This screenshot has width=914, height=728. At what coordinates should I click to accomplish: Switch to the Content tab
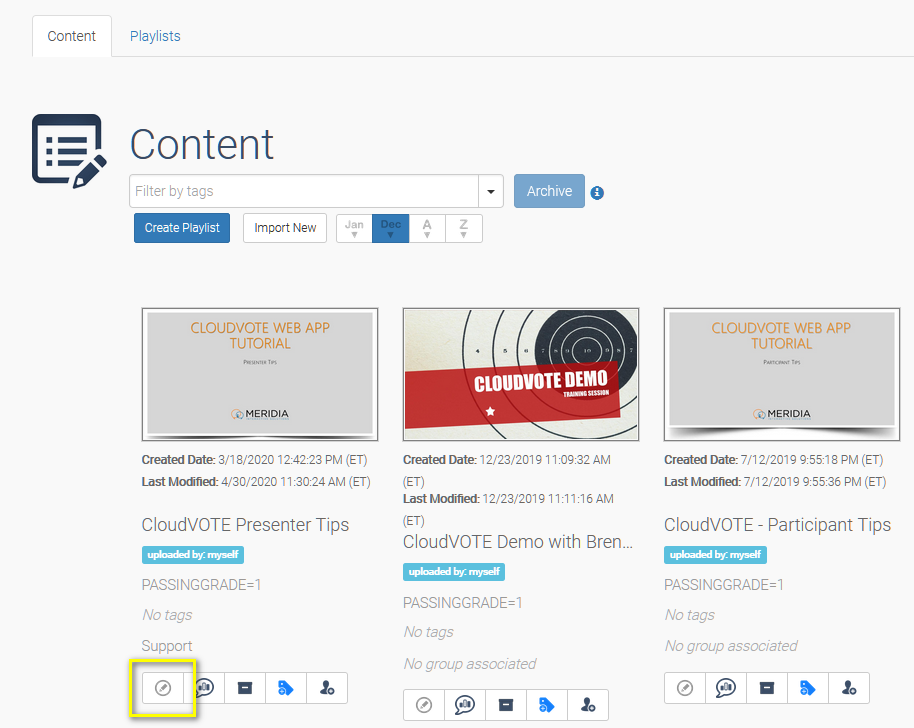72,36
